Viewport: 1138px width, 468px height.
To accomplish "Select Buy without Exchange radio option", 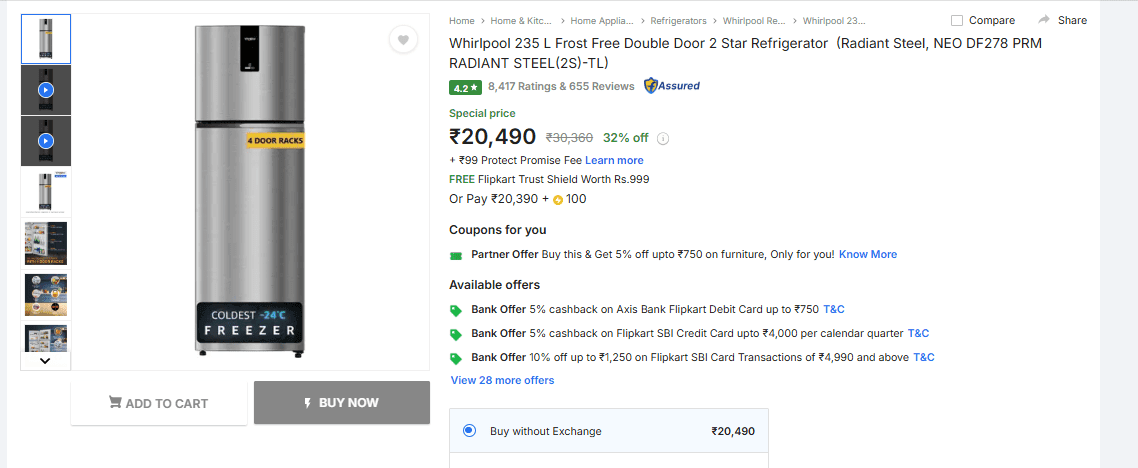I will pos(469,431).
